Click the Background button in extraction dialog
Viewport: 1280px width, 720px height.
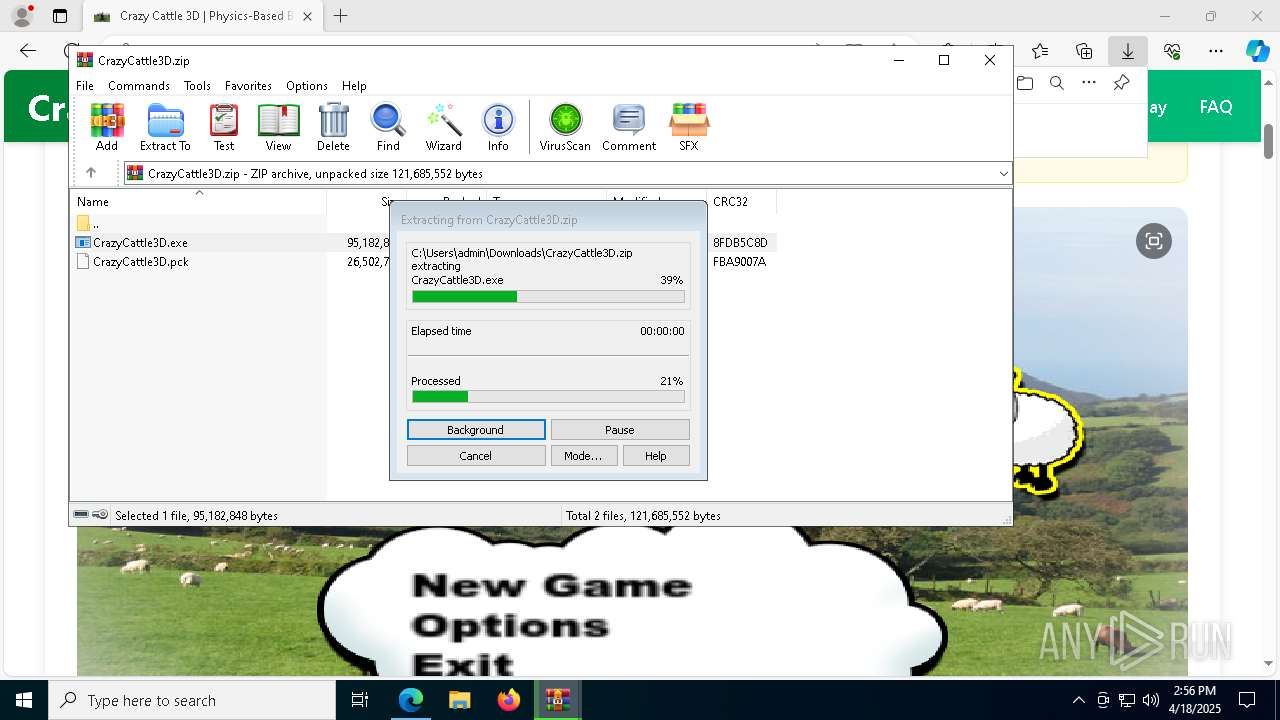point(476,429)
